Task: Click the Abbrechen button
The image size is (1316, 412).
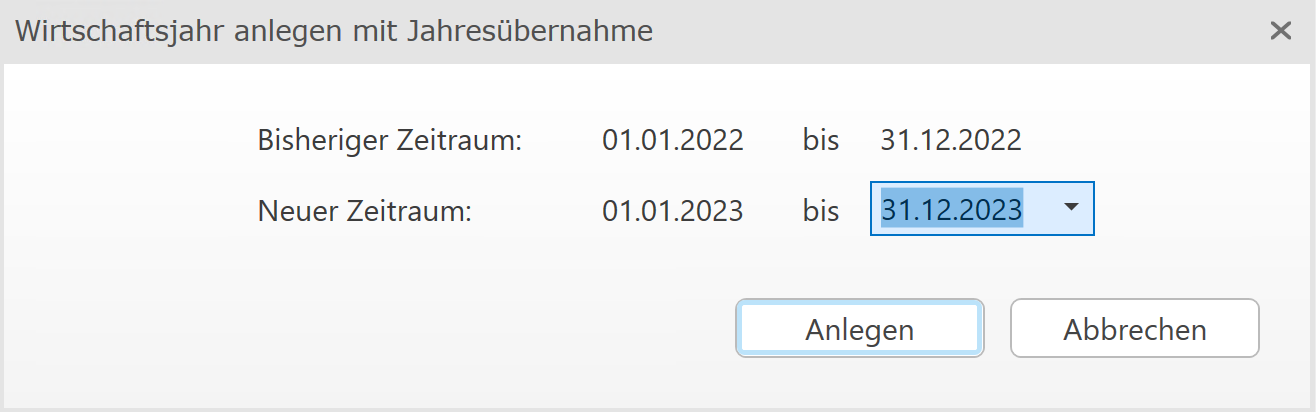Action: [1134, 329]
